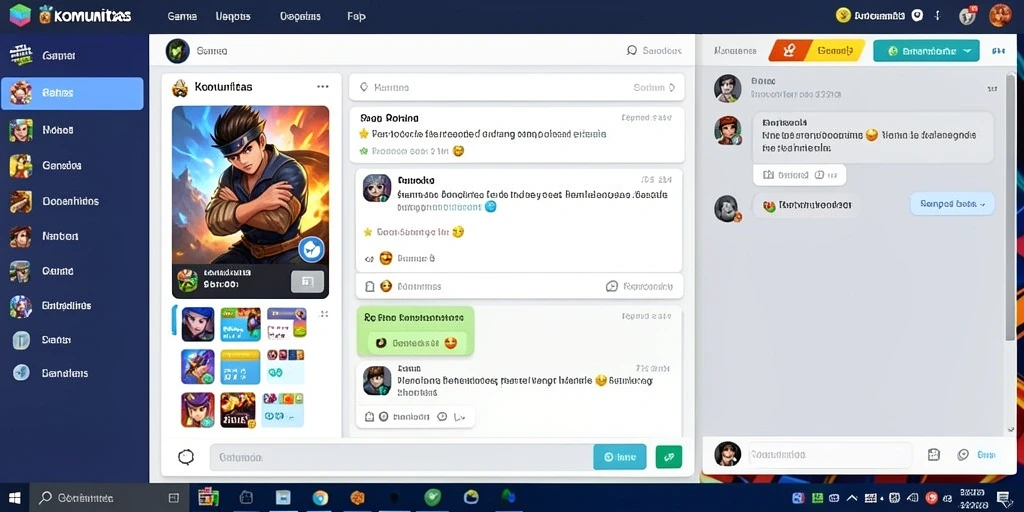Click the chat bubble icon beside message field
This screenshot has height=512, width=1024.
186,457
